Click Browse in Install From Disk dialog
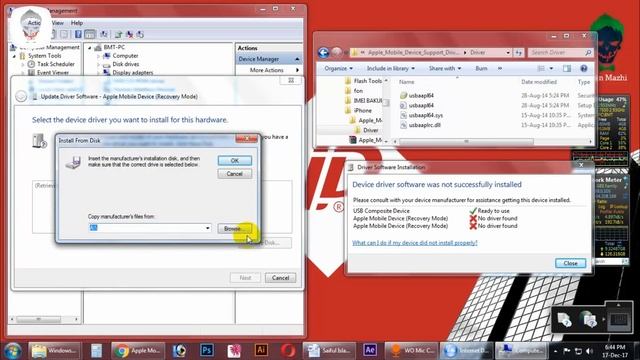Image resolution: width=640 pixels, height=360 pixels. (234, 228)
